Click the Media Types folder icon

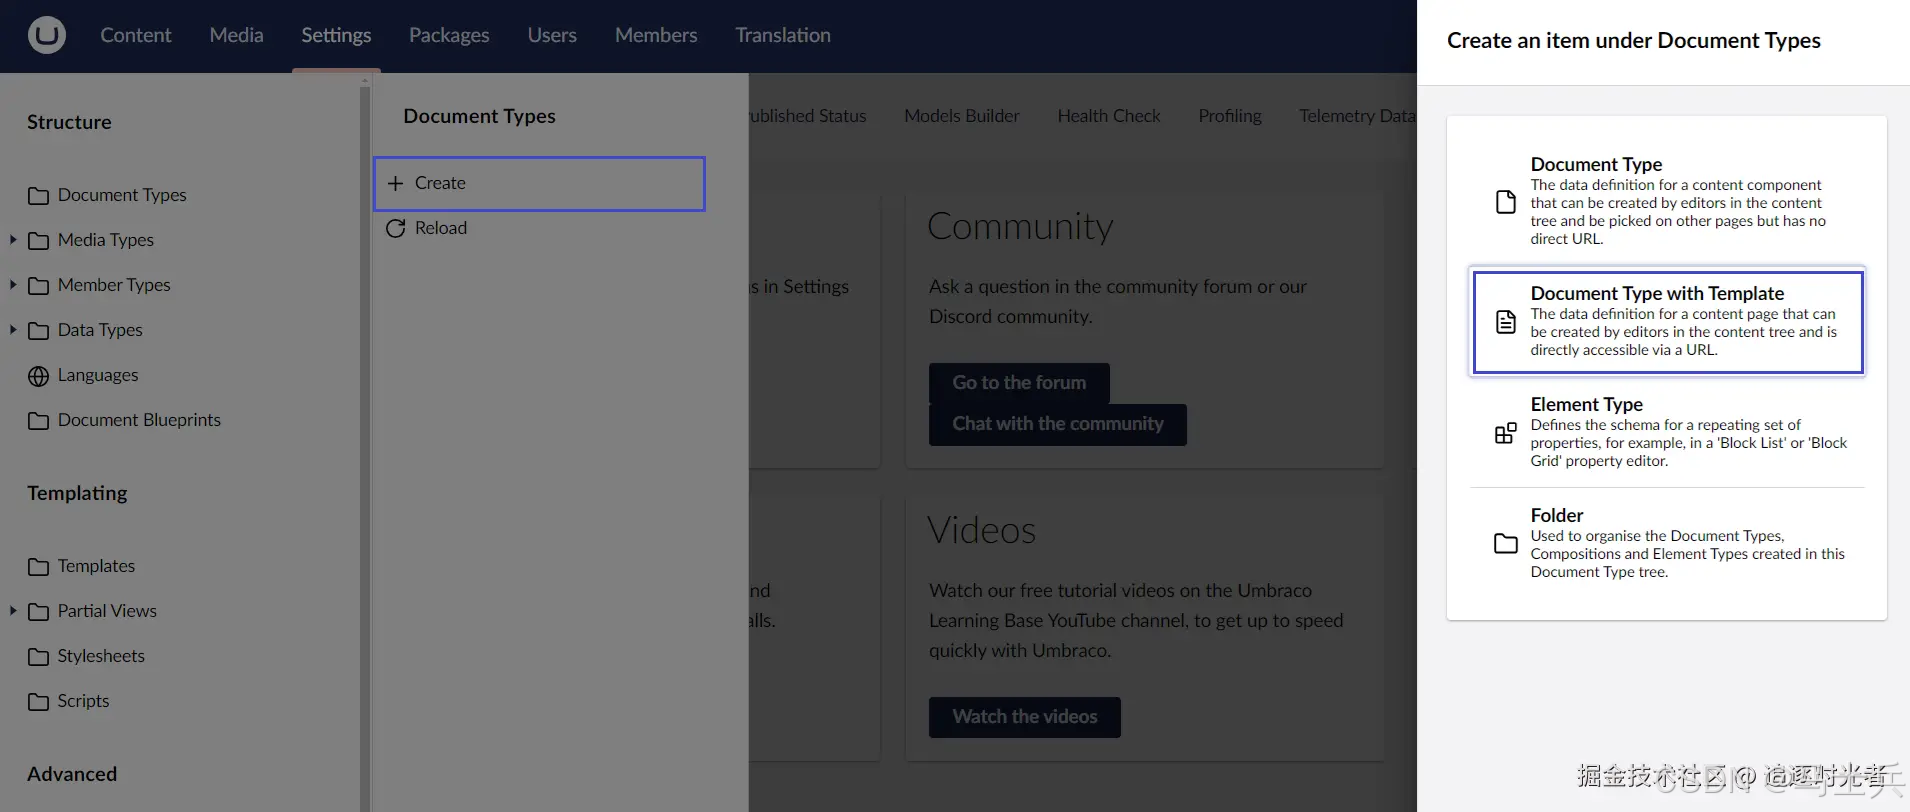pyautogui.click(x=38, y=241)
